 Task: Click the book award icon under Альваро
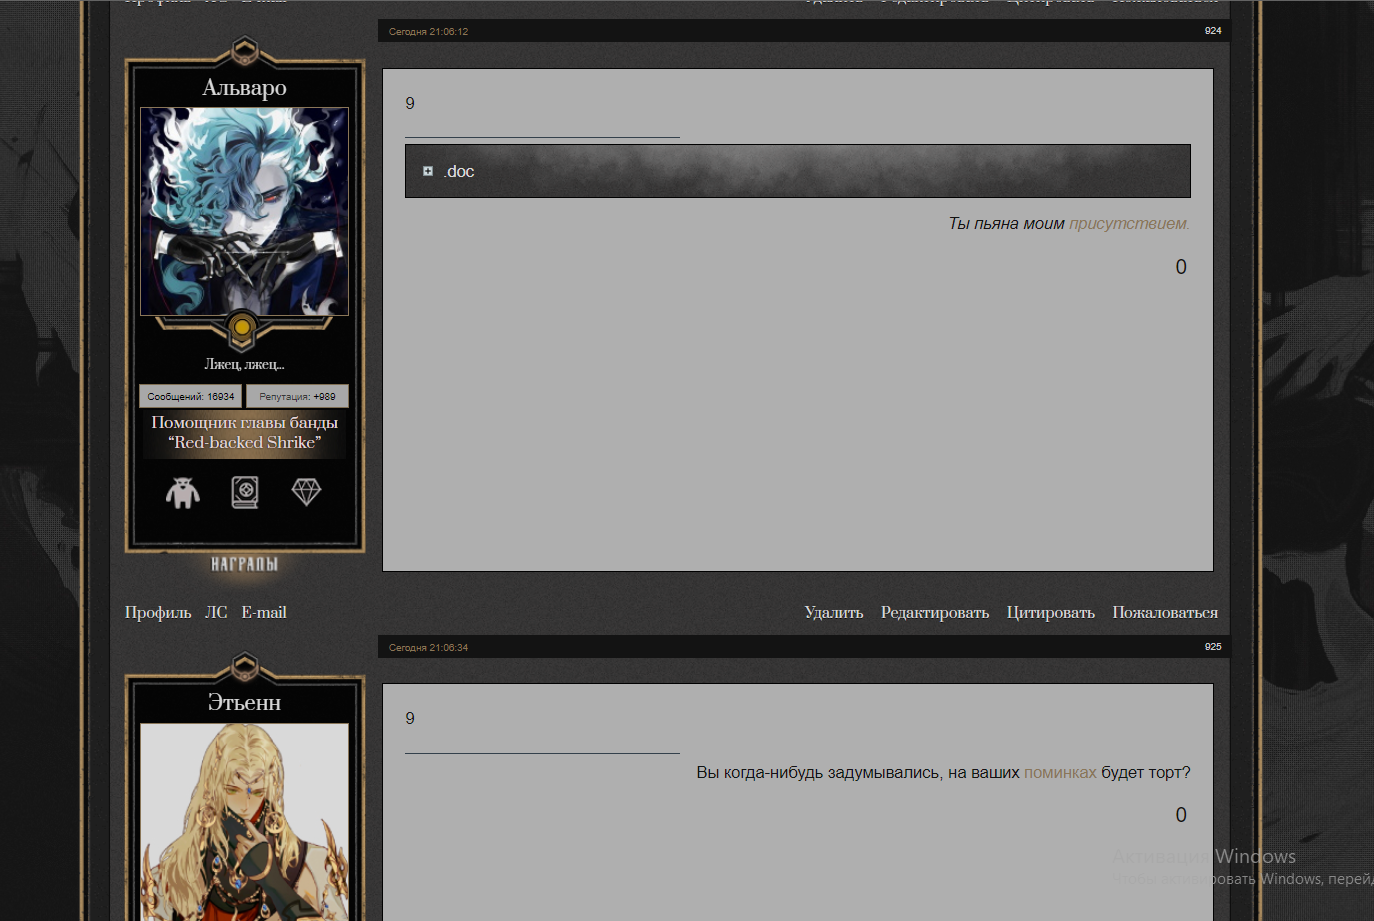[245, 492]
